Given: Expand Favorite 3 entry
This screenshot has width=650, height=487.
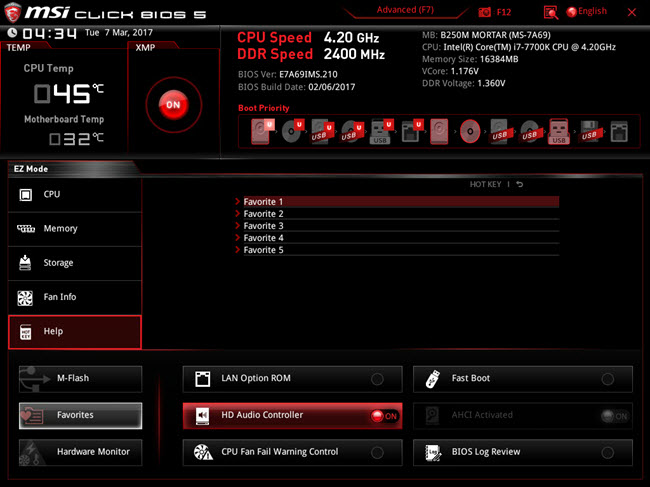Looking at the screenshot, I should pyautogui.click(x=265, y=226).
